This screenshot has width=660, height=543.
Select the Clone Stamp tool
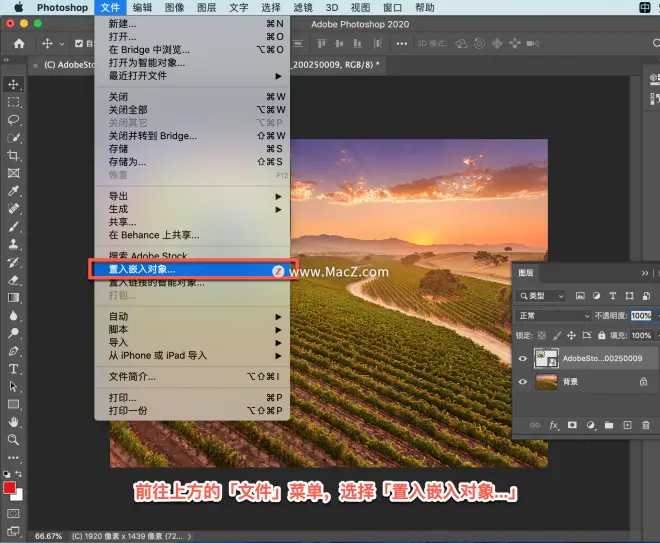(13, 244)
